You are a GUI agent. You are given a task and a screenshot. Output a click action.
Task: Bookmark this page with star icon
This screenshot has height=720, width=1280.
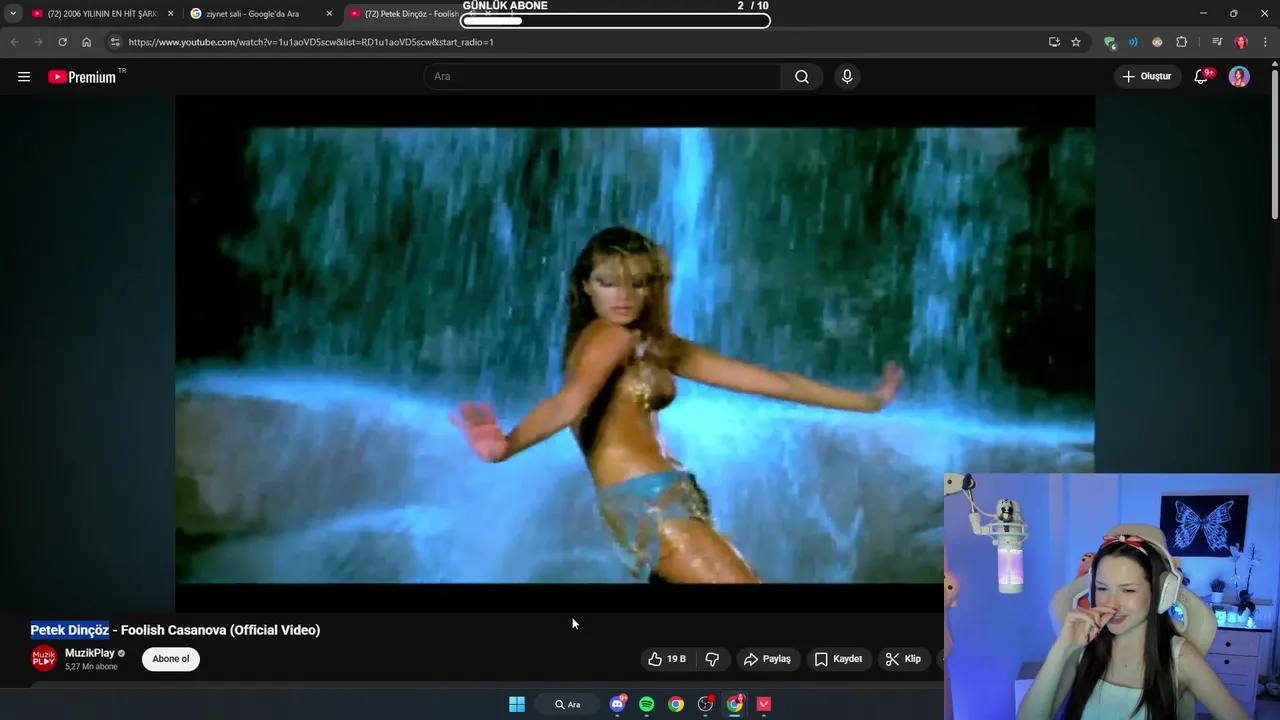click(x=1076, y=42)
